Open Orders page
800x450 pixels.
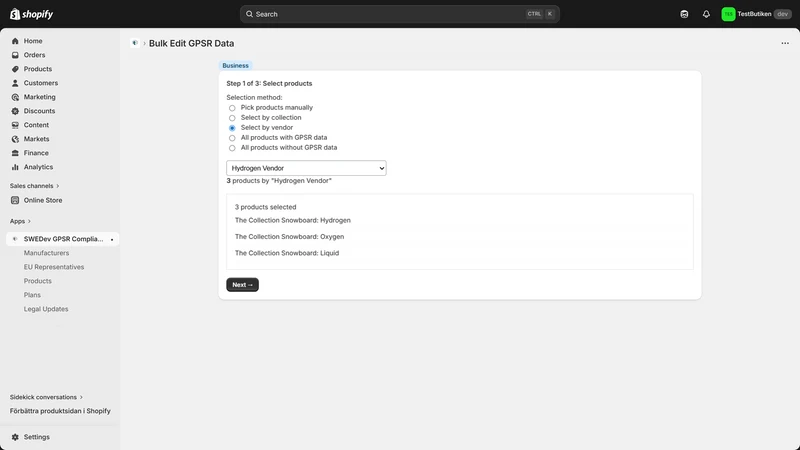point(34,55)
